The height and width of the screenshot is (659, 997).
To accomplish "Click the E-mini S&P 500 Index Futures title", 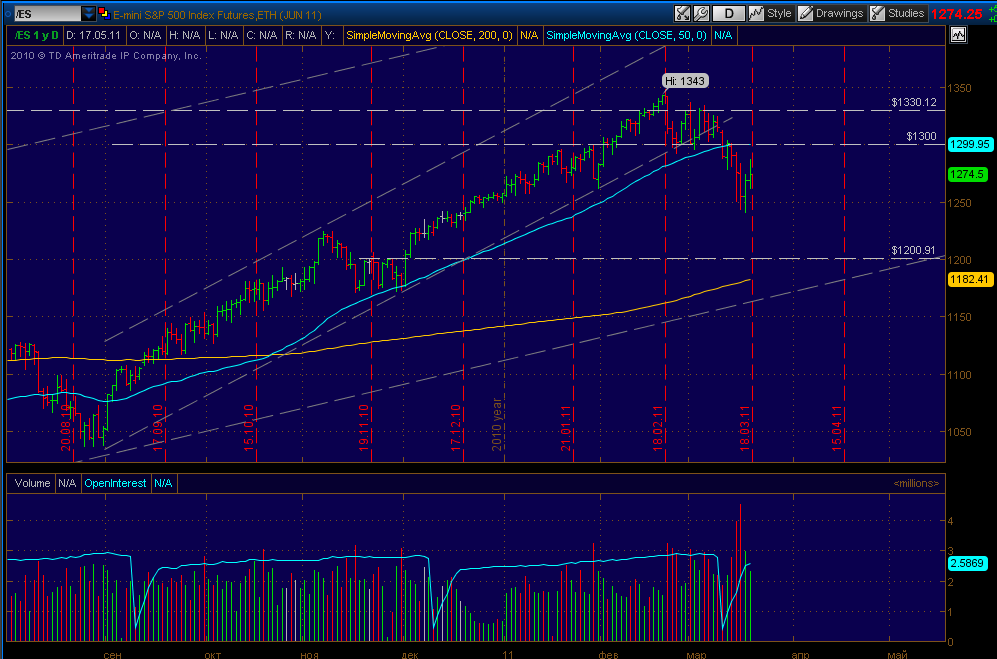I will click(217, 14).
